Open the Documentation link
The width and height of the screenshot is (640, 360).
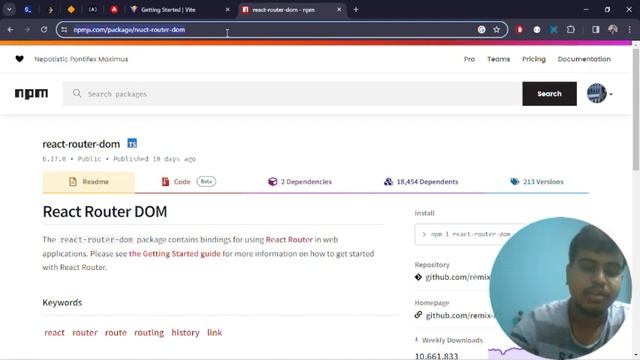point(584,59)
